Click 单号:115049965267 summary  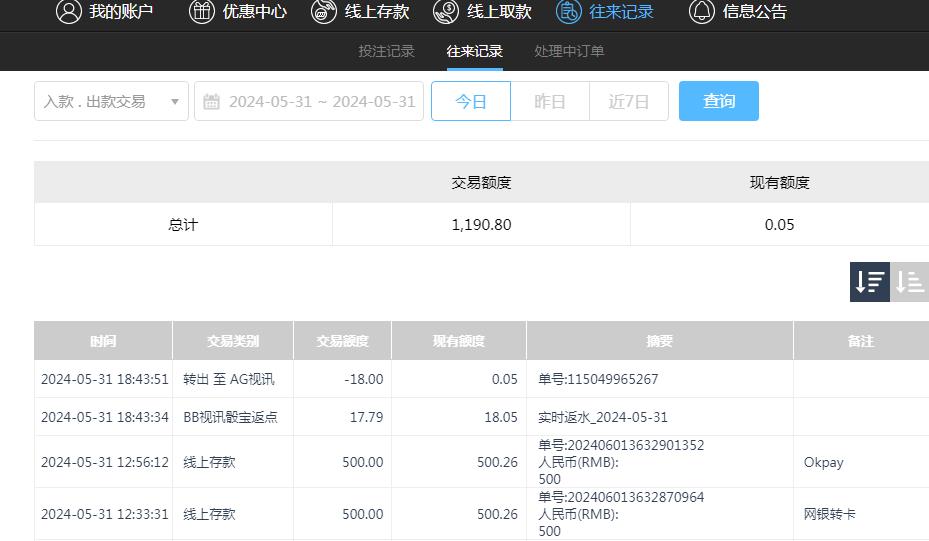(x=598, y=379)
